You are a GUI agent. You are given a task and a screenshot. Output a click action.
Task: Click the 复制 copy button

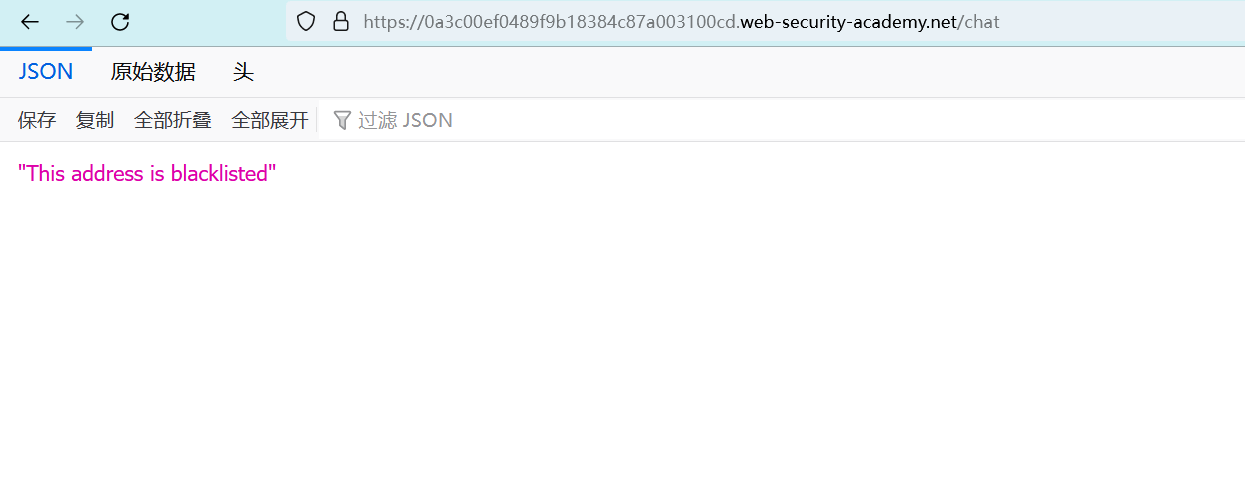(x=95, y=121)
